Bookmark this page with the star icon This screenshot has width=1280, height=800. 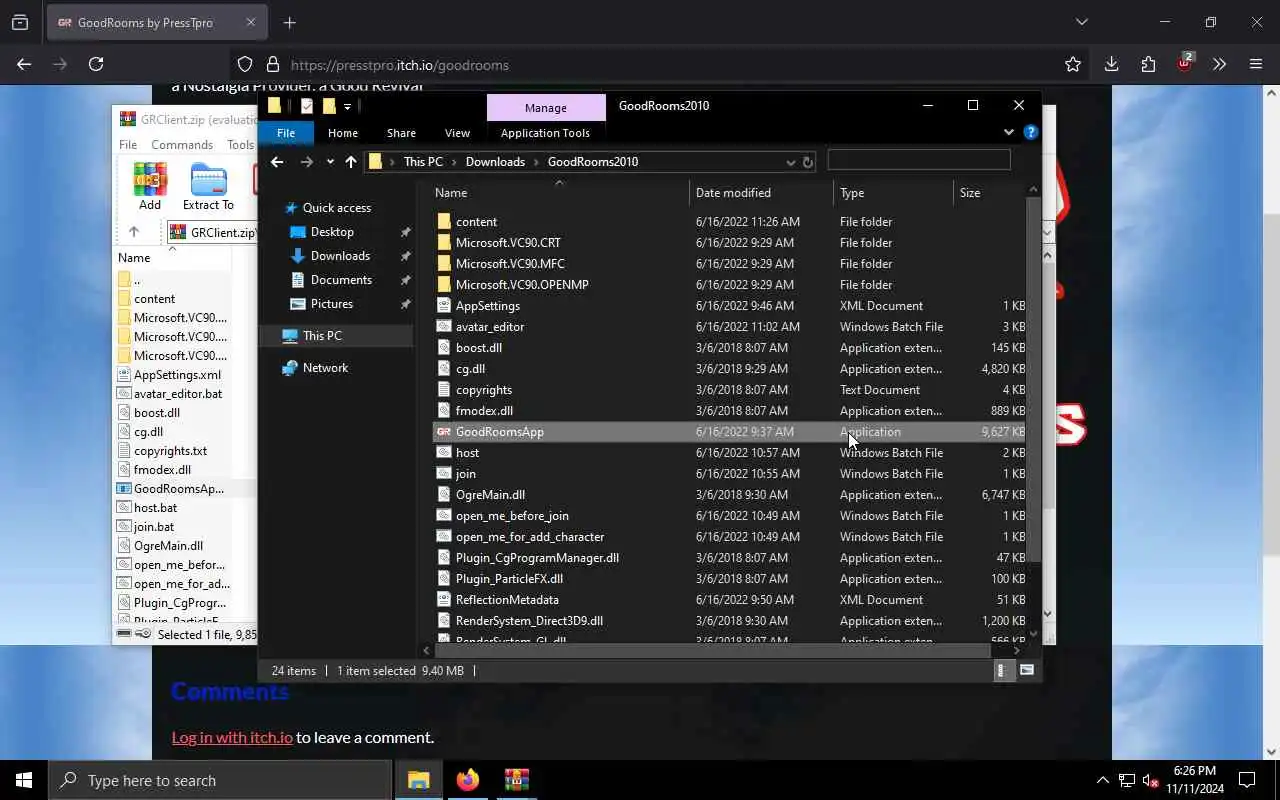[1073, 64]
